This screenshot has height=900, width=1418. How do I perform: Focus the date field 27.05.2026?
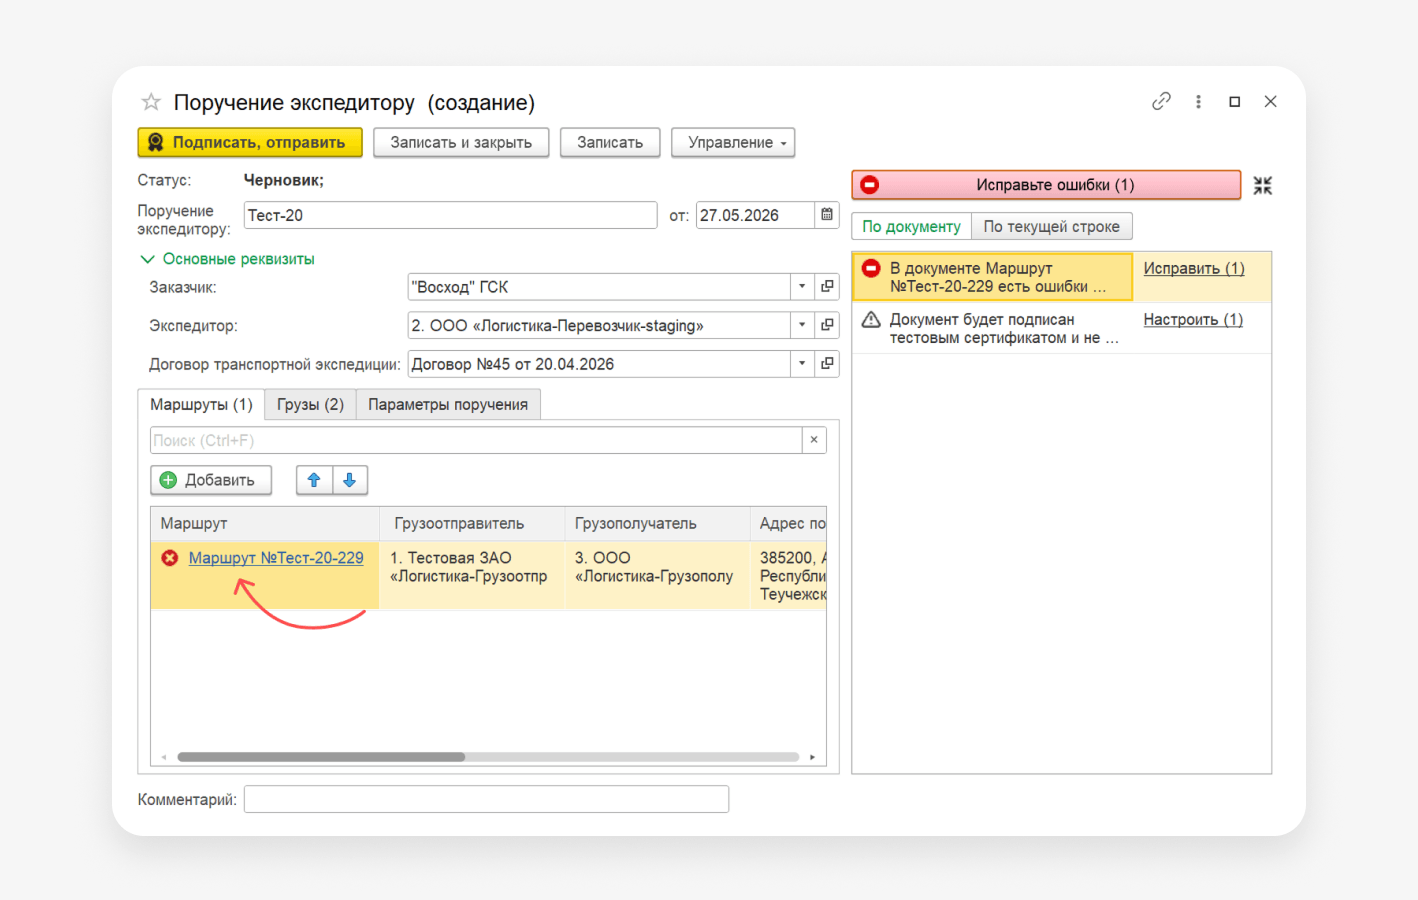[x=755, y=215]
